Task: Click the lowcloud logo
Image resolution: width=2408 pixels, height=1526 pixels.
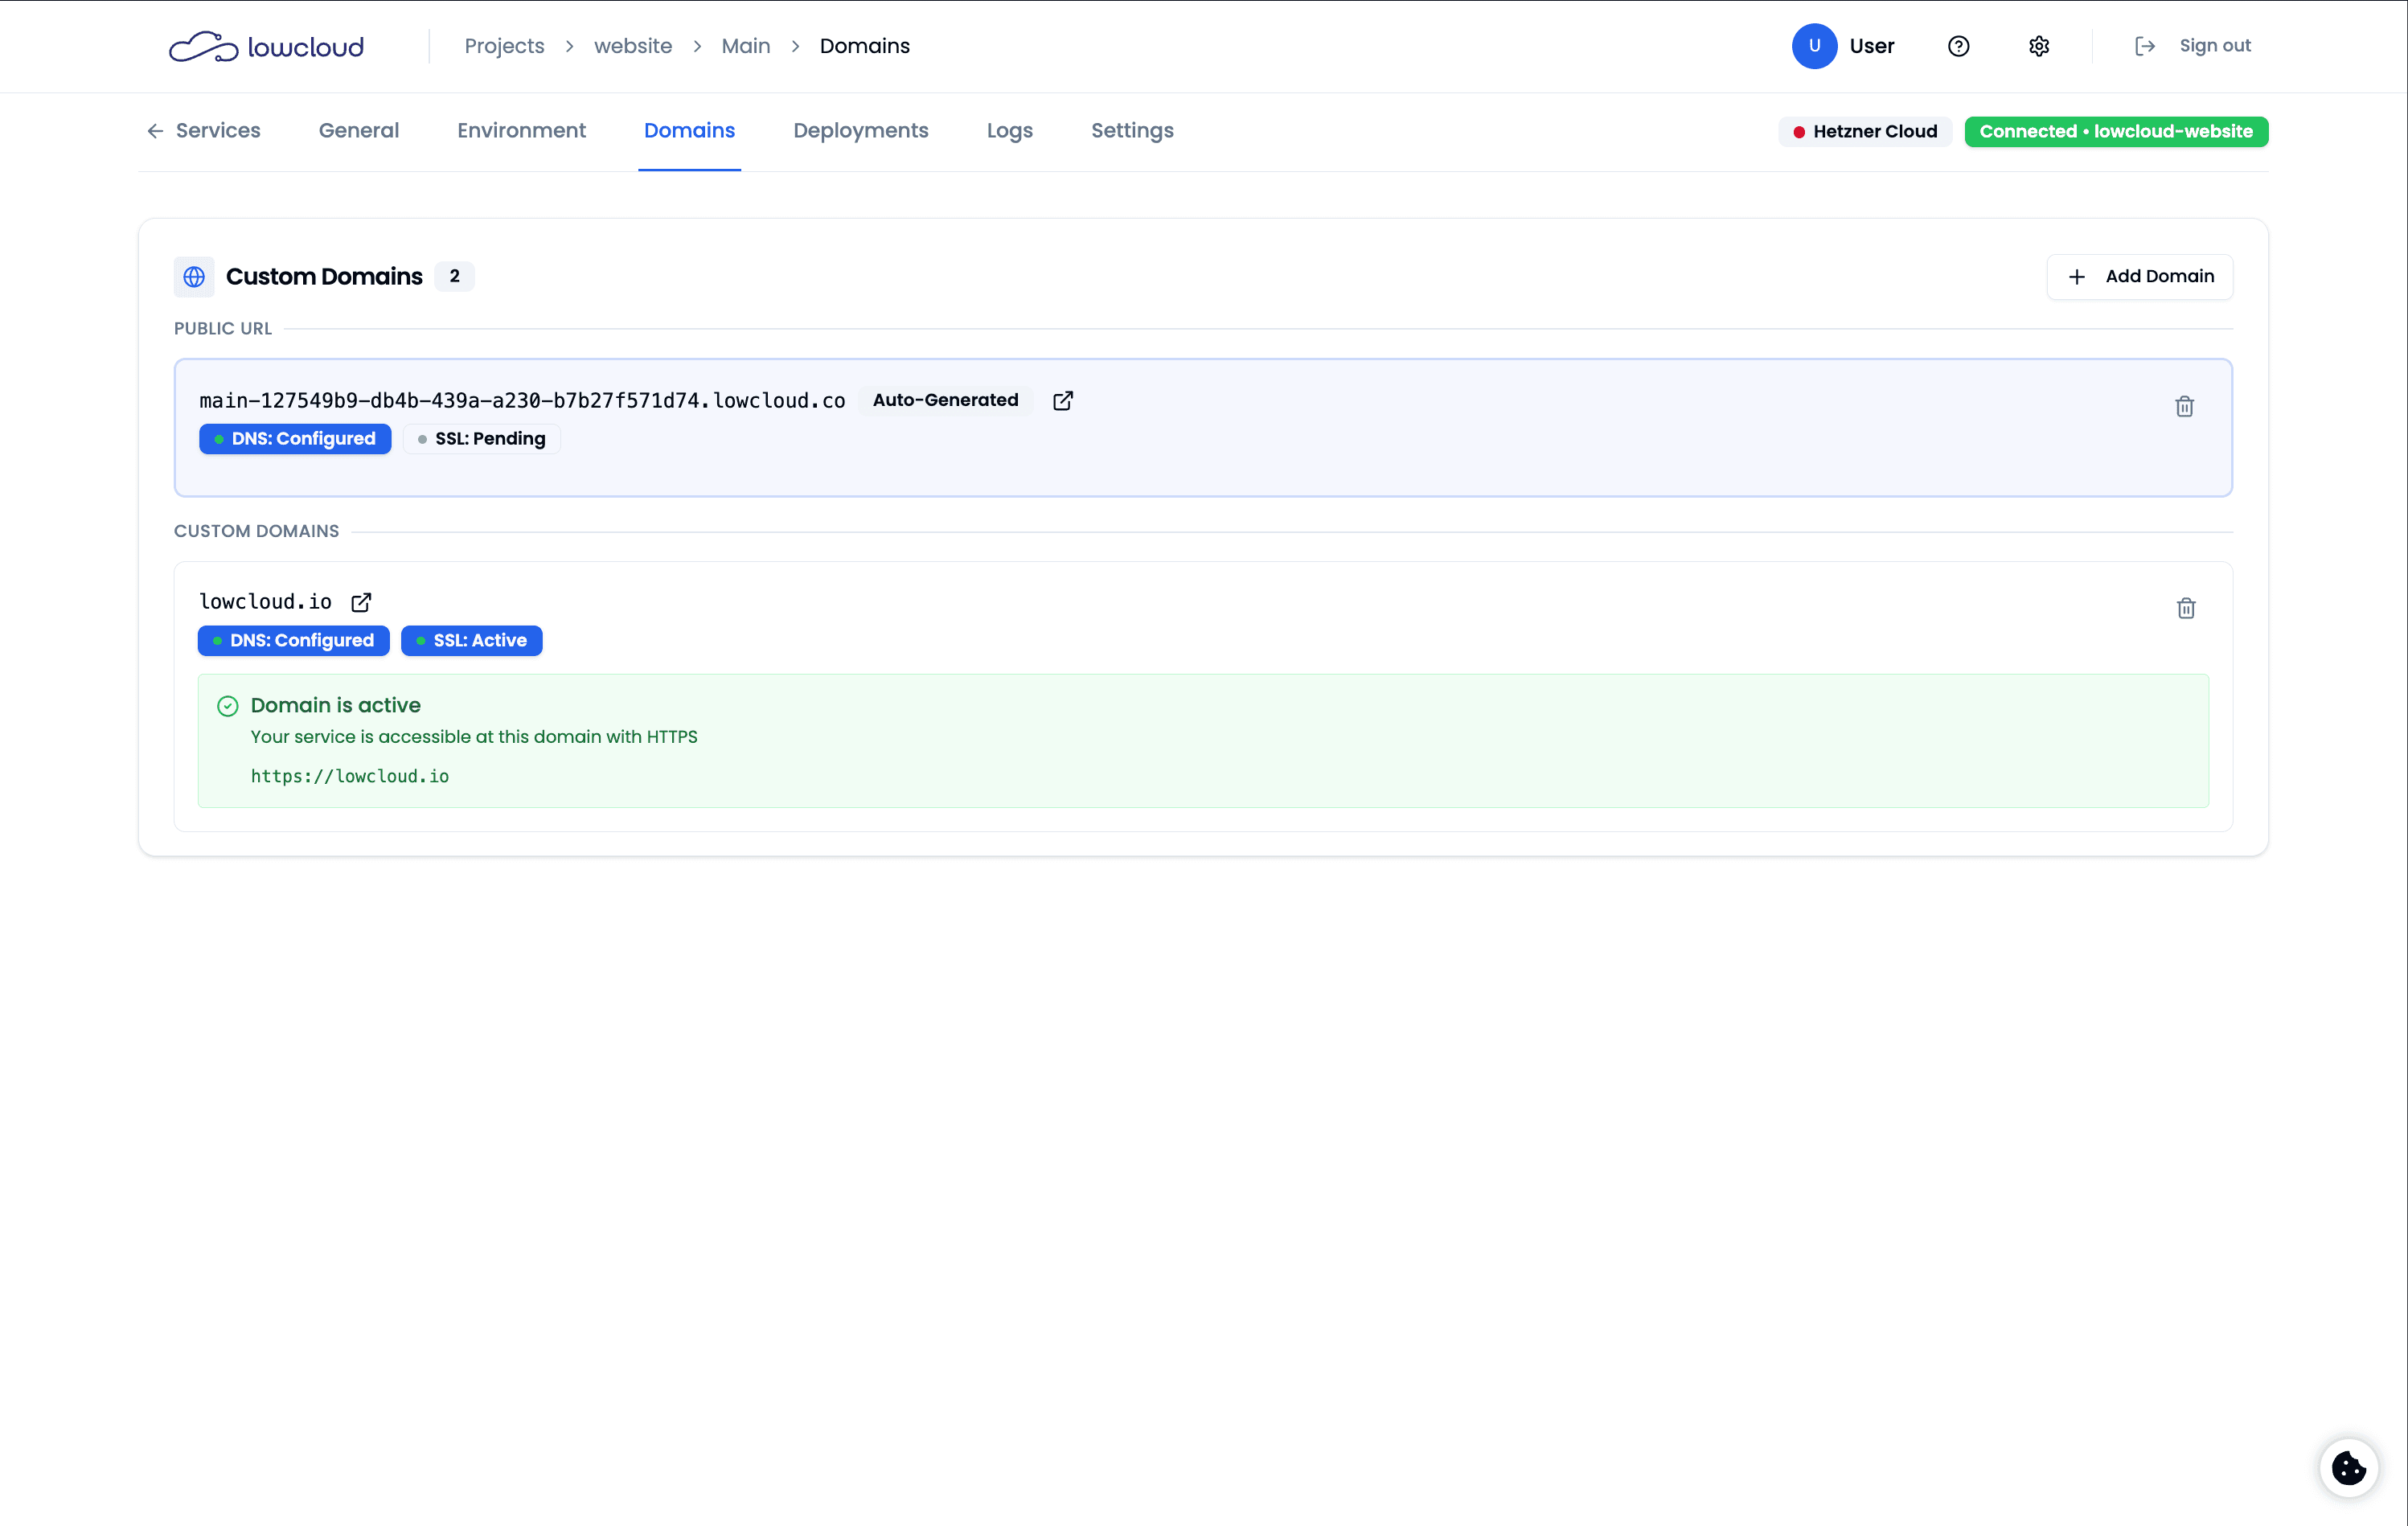Action: tap(266, 46)
